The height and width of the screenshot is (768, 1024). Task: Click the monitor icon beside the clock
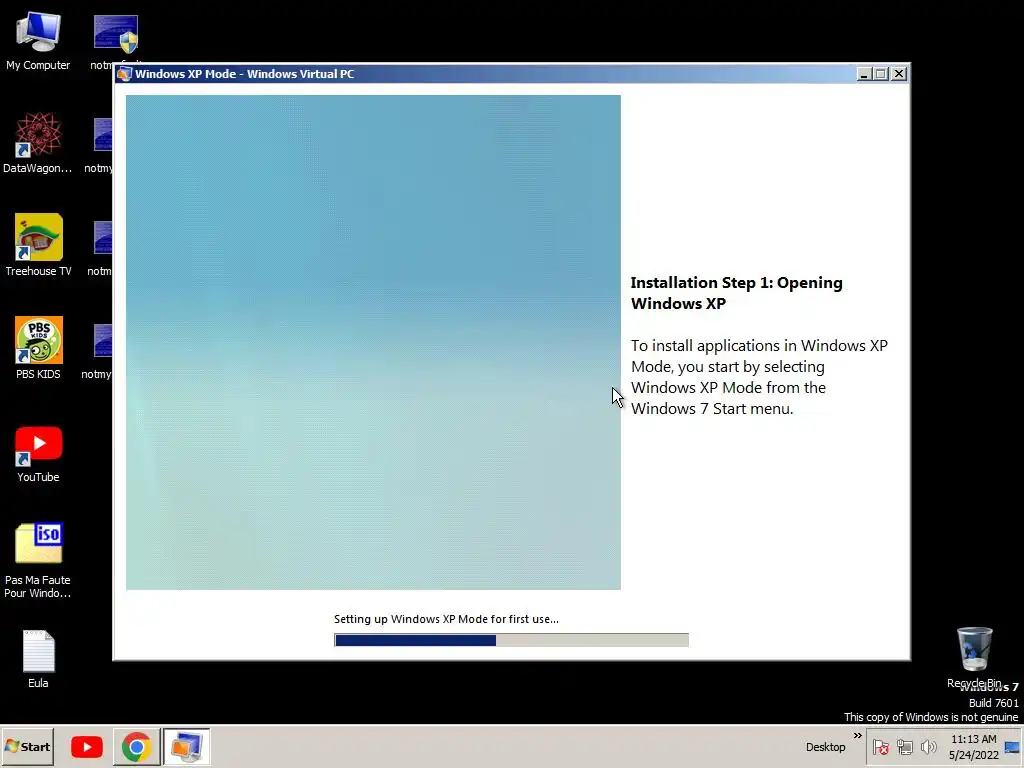(x=1012, y=748)
